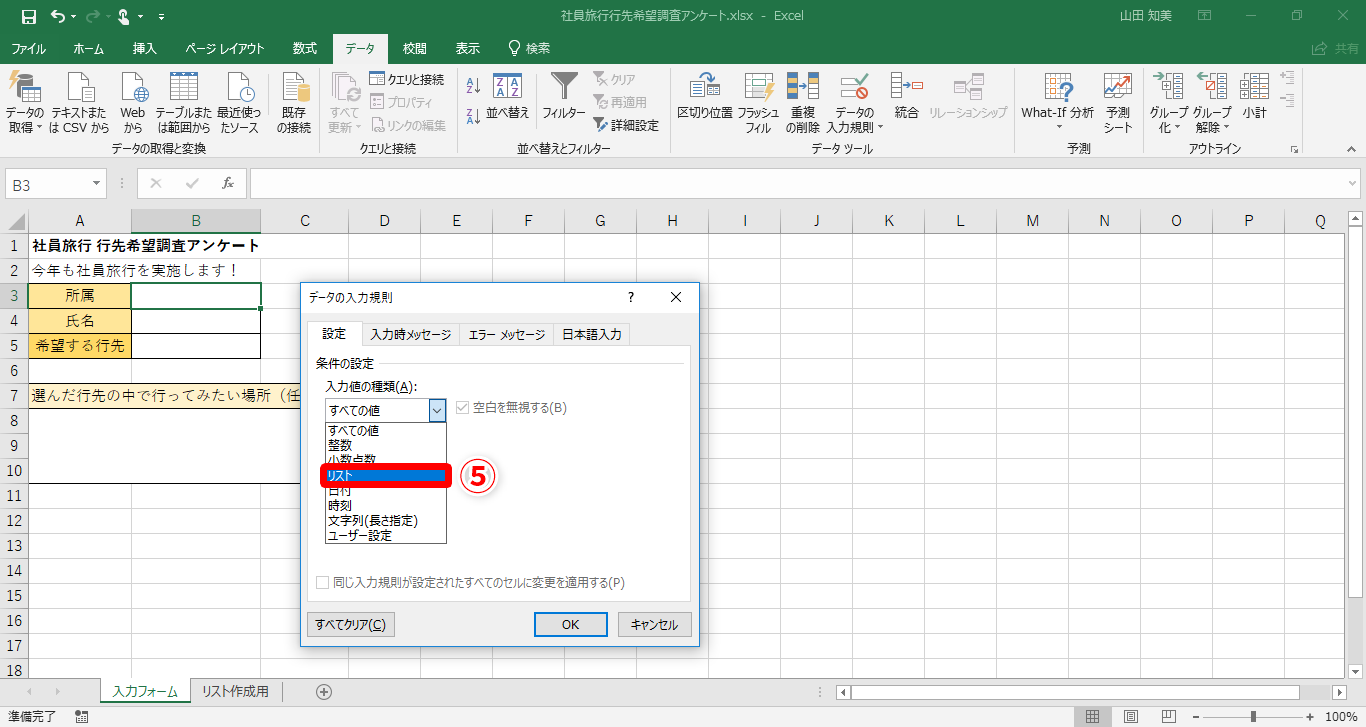The image size is (1366, 727).
Task: Toggle Ignore blank (空白を無視する) checkbox
Action: coord(462,408)
